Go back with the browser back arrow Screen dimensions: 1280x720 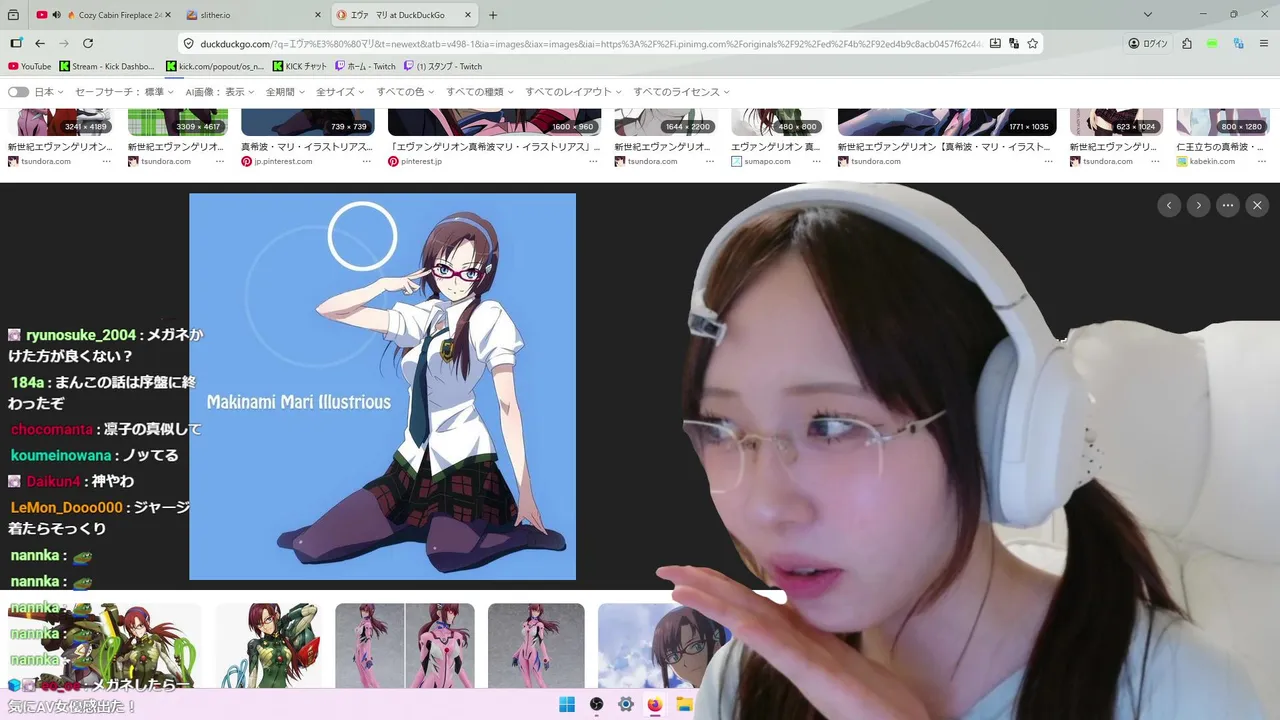40,43
